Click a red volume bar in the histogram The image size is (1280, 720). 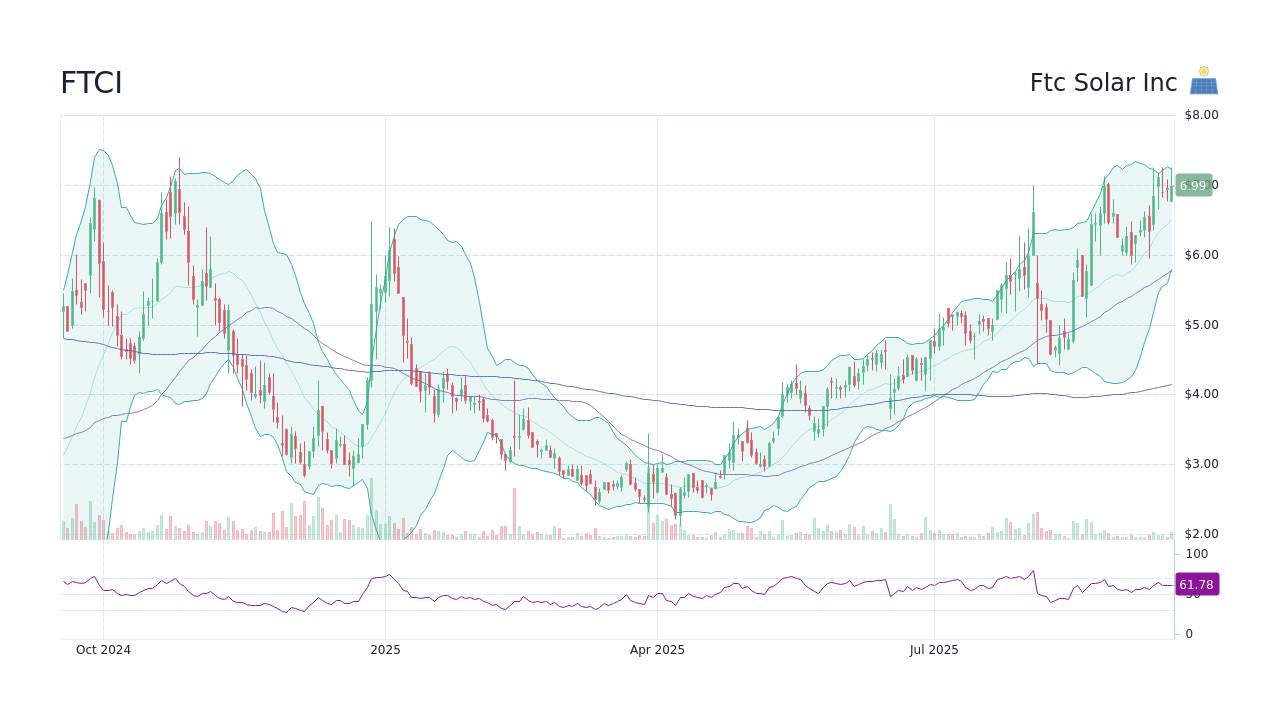coord(512,510)
